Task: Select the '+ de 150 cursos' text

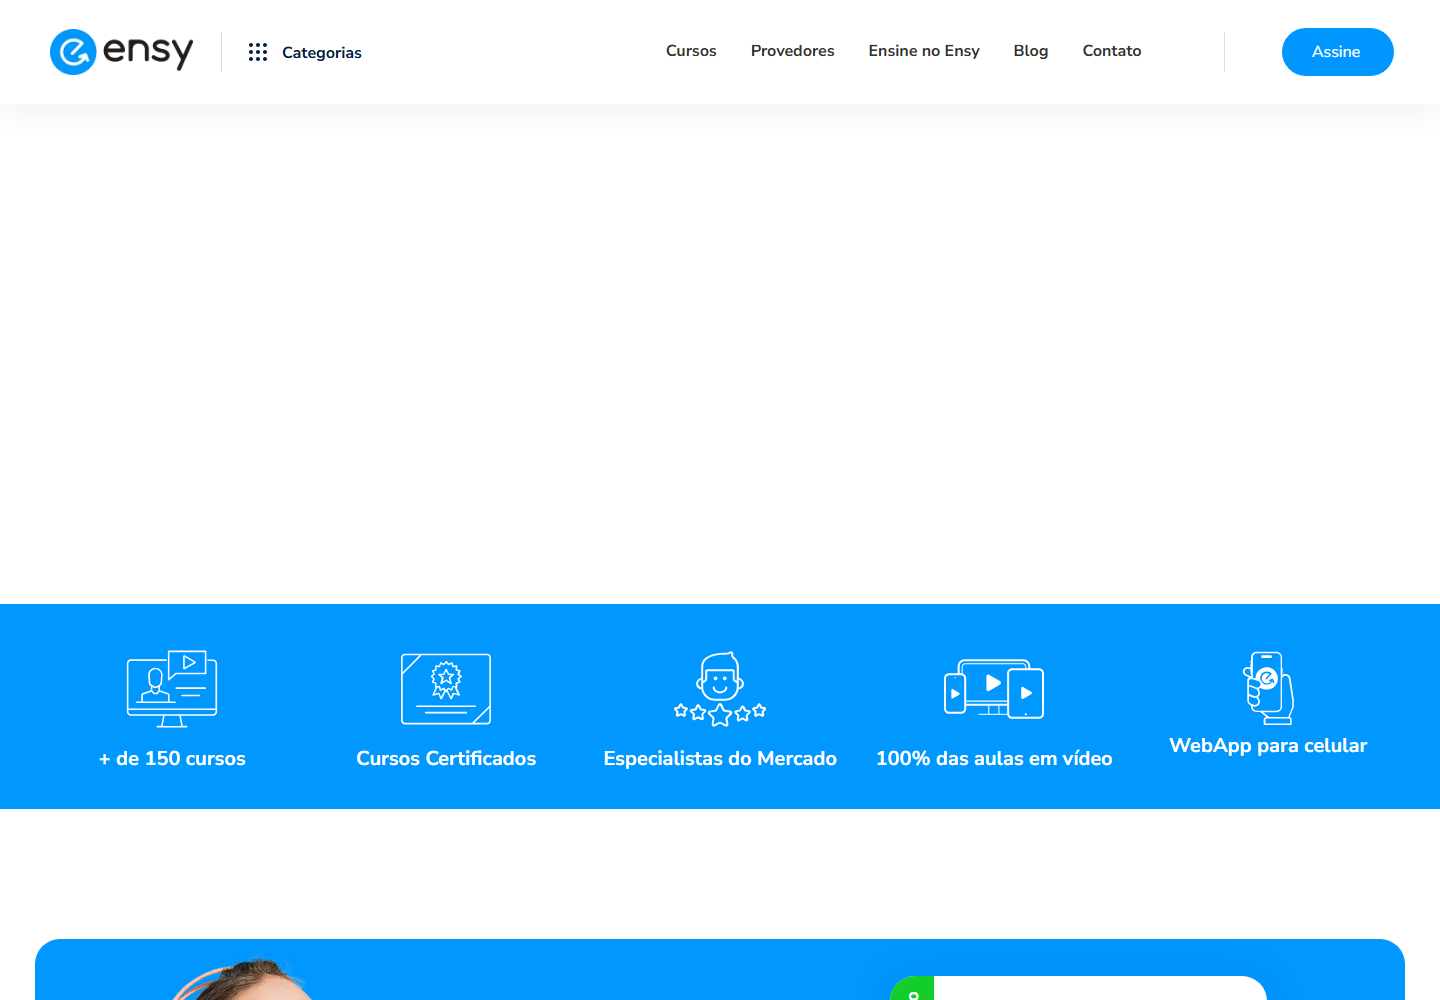Action: point(172,759)
